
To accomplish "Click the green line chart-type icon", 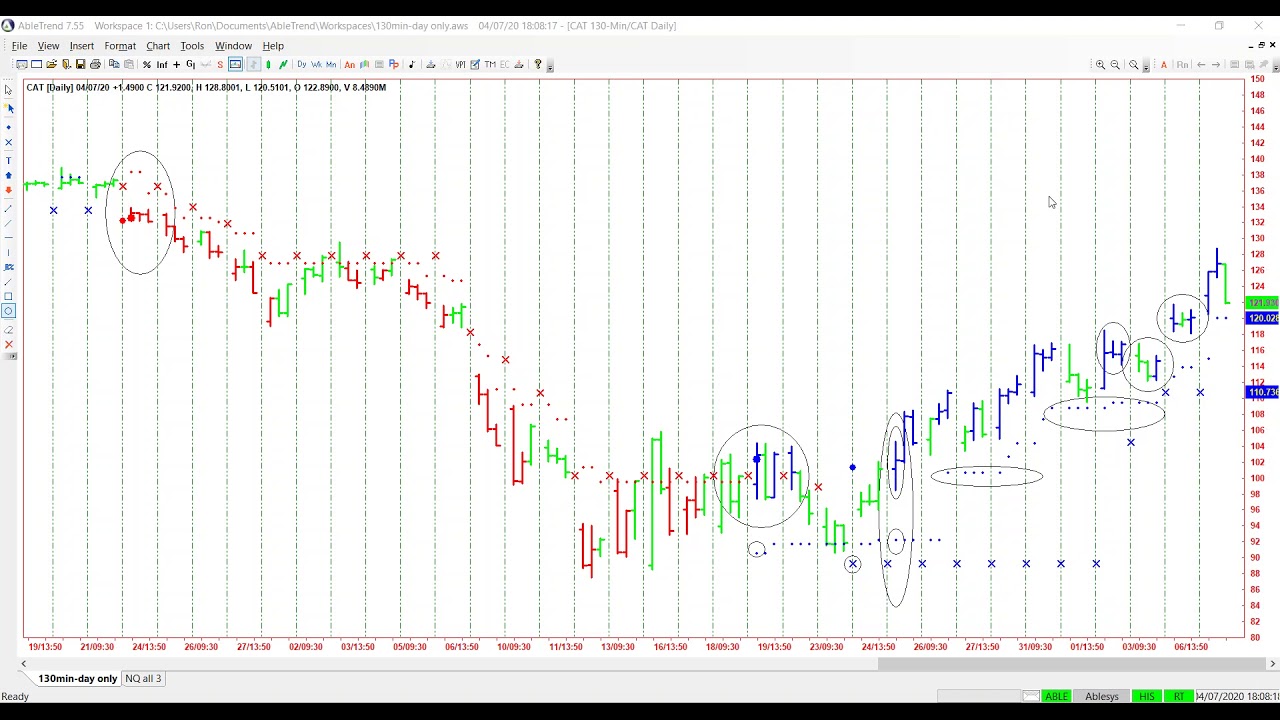I will [x=283, y=65].
